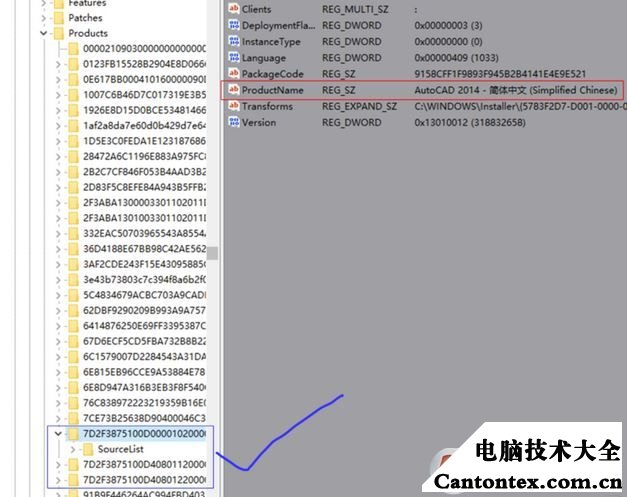The image size is (627, 497).
Task: Click the 0x00000409 (1033) language data
Action: pos(456,58)
